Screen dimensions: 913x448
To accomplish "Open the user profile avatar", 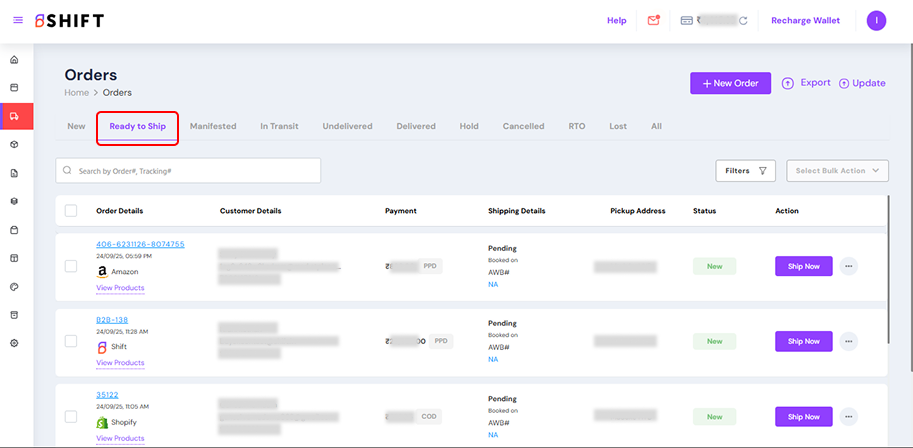I will (876, 21).
